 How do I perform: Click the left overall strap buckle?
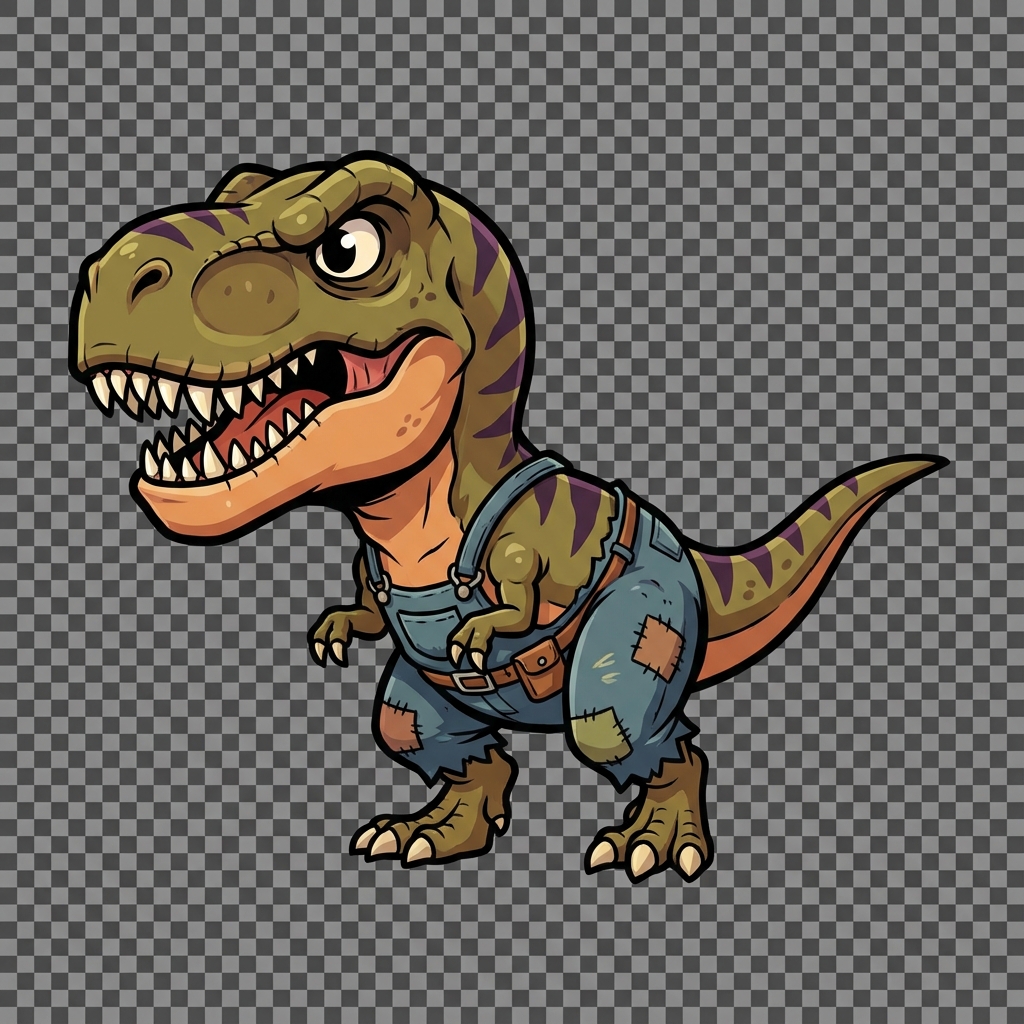coord(377,587)
